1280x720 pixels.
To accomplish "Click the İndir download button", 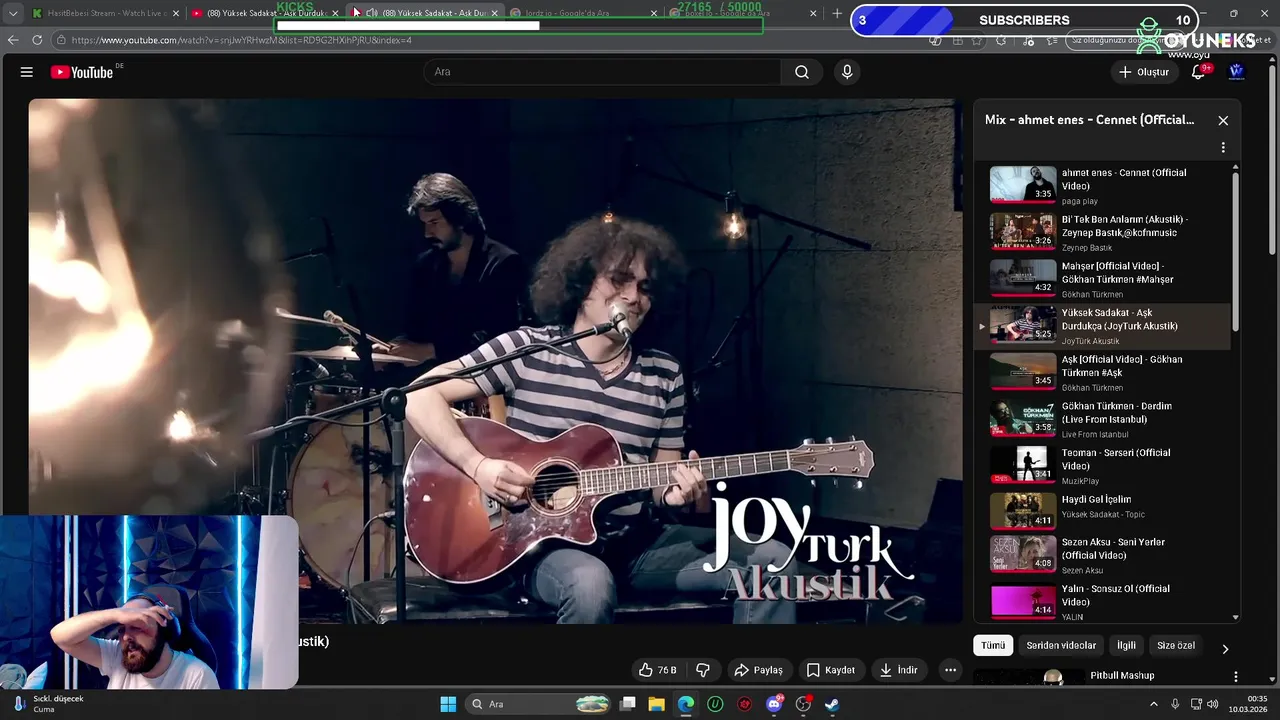I will point(898,670).
